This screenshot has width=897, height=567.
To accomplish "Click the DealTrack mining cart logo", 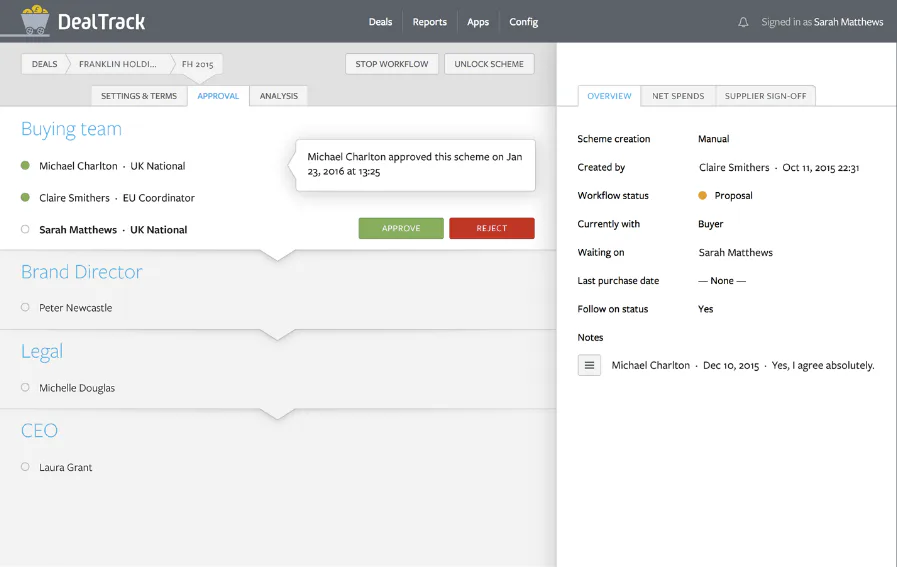I will [x=34, y=20].
